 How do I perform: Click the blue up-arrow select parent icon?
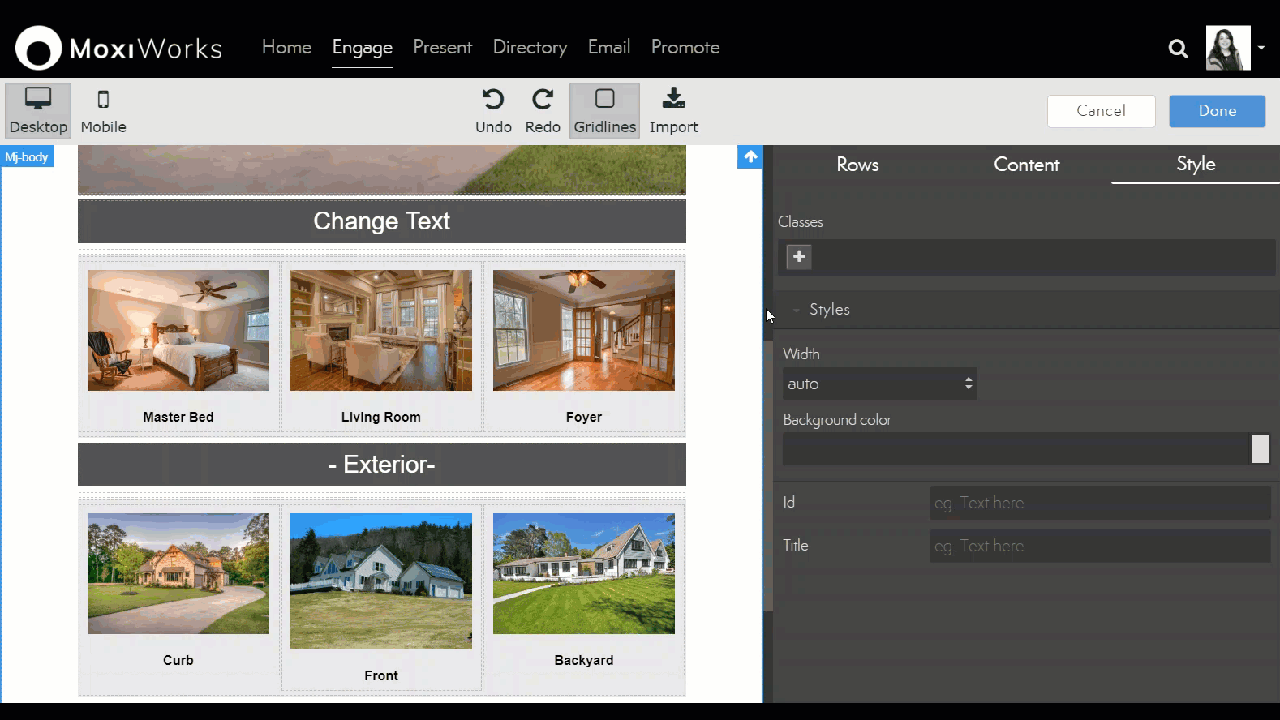click(750, 157)
